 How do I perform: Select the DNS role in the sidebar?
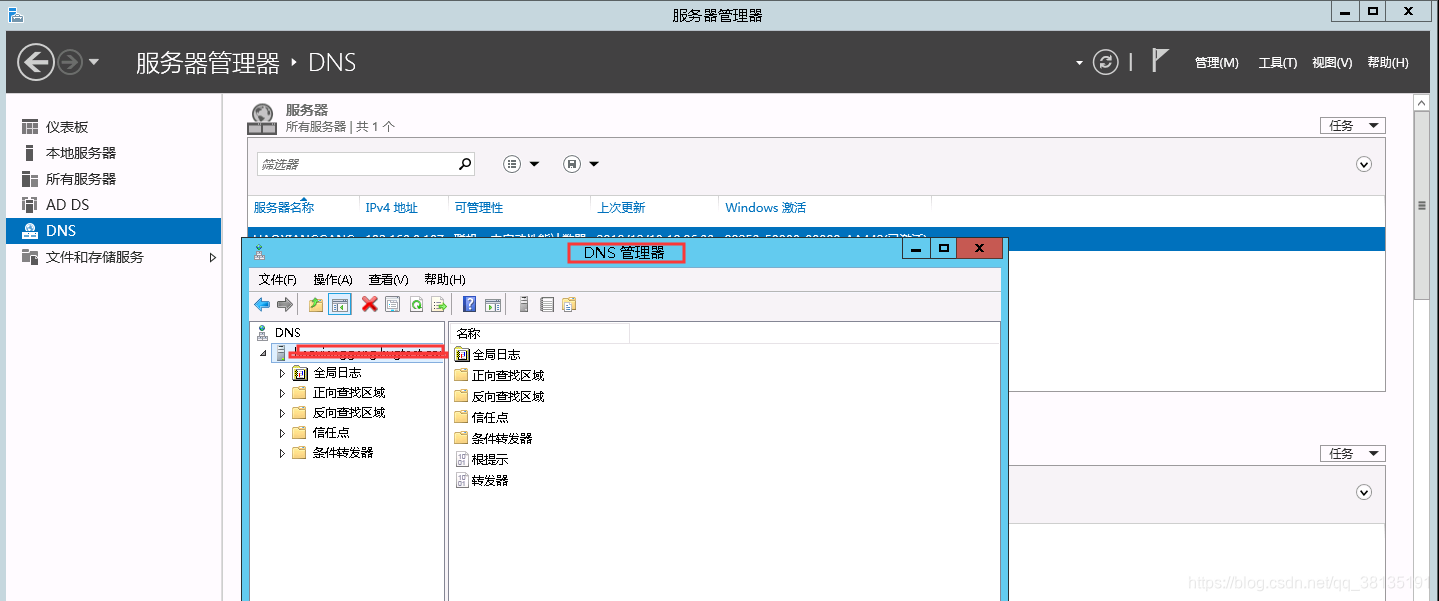(x=113, y=231)
